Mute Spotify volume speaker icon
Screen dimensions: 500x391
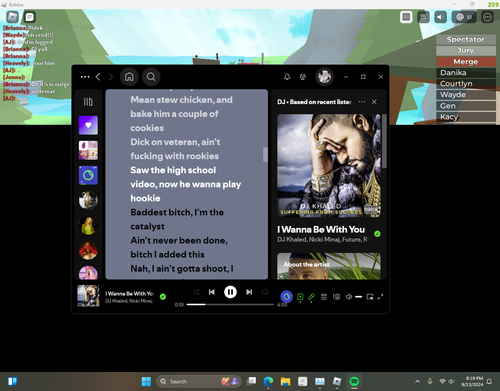[349, 297]
